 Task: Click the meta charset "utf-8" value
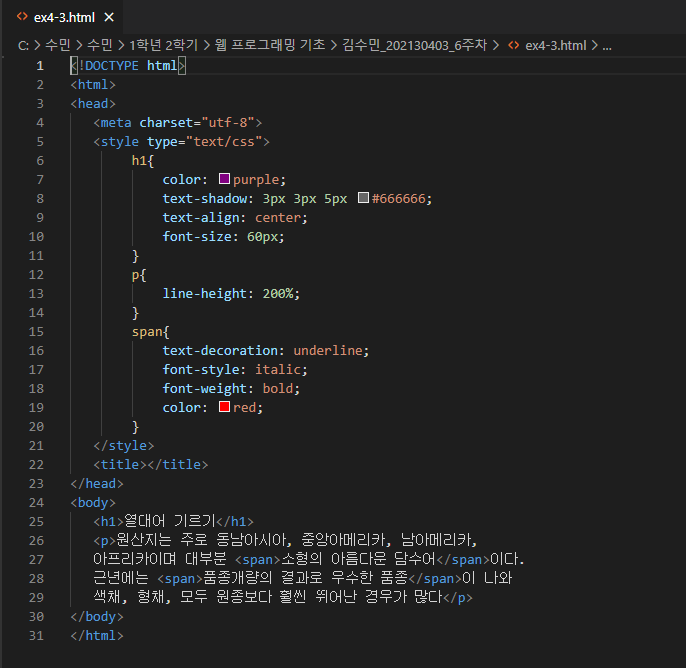(x=228, y=122)
